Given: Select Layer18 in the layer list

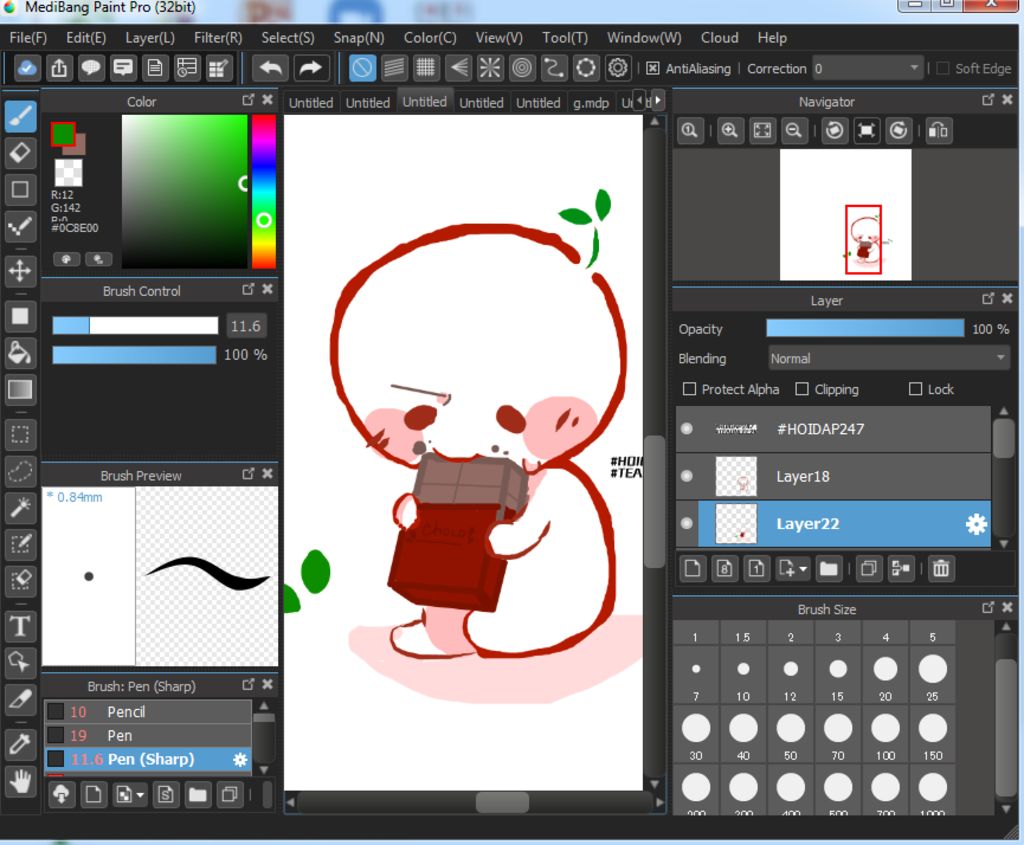Looking at the screenshot, I should coord(834,476).
